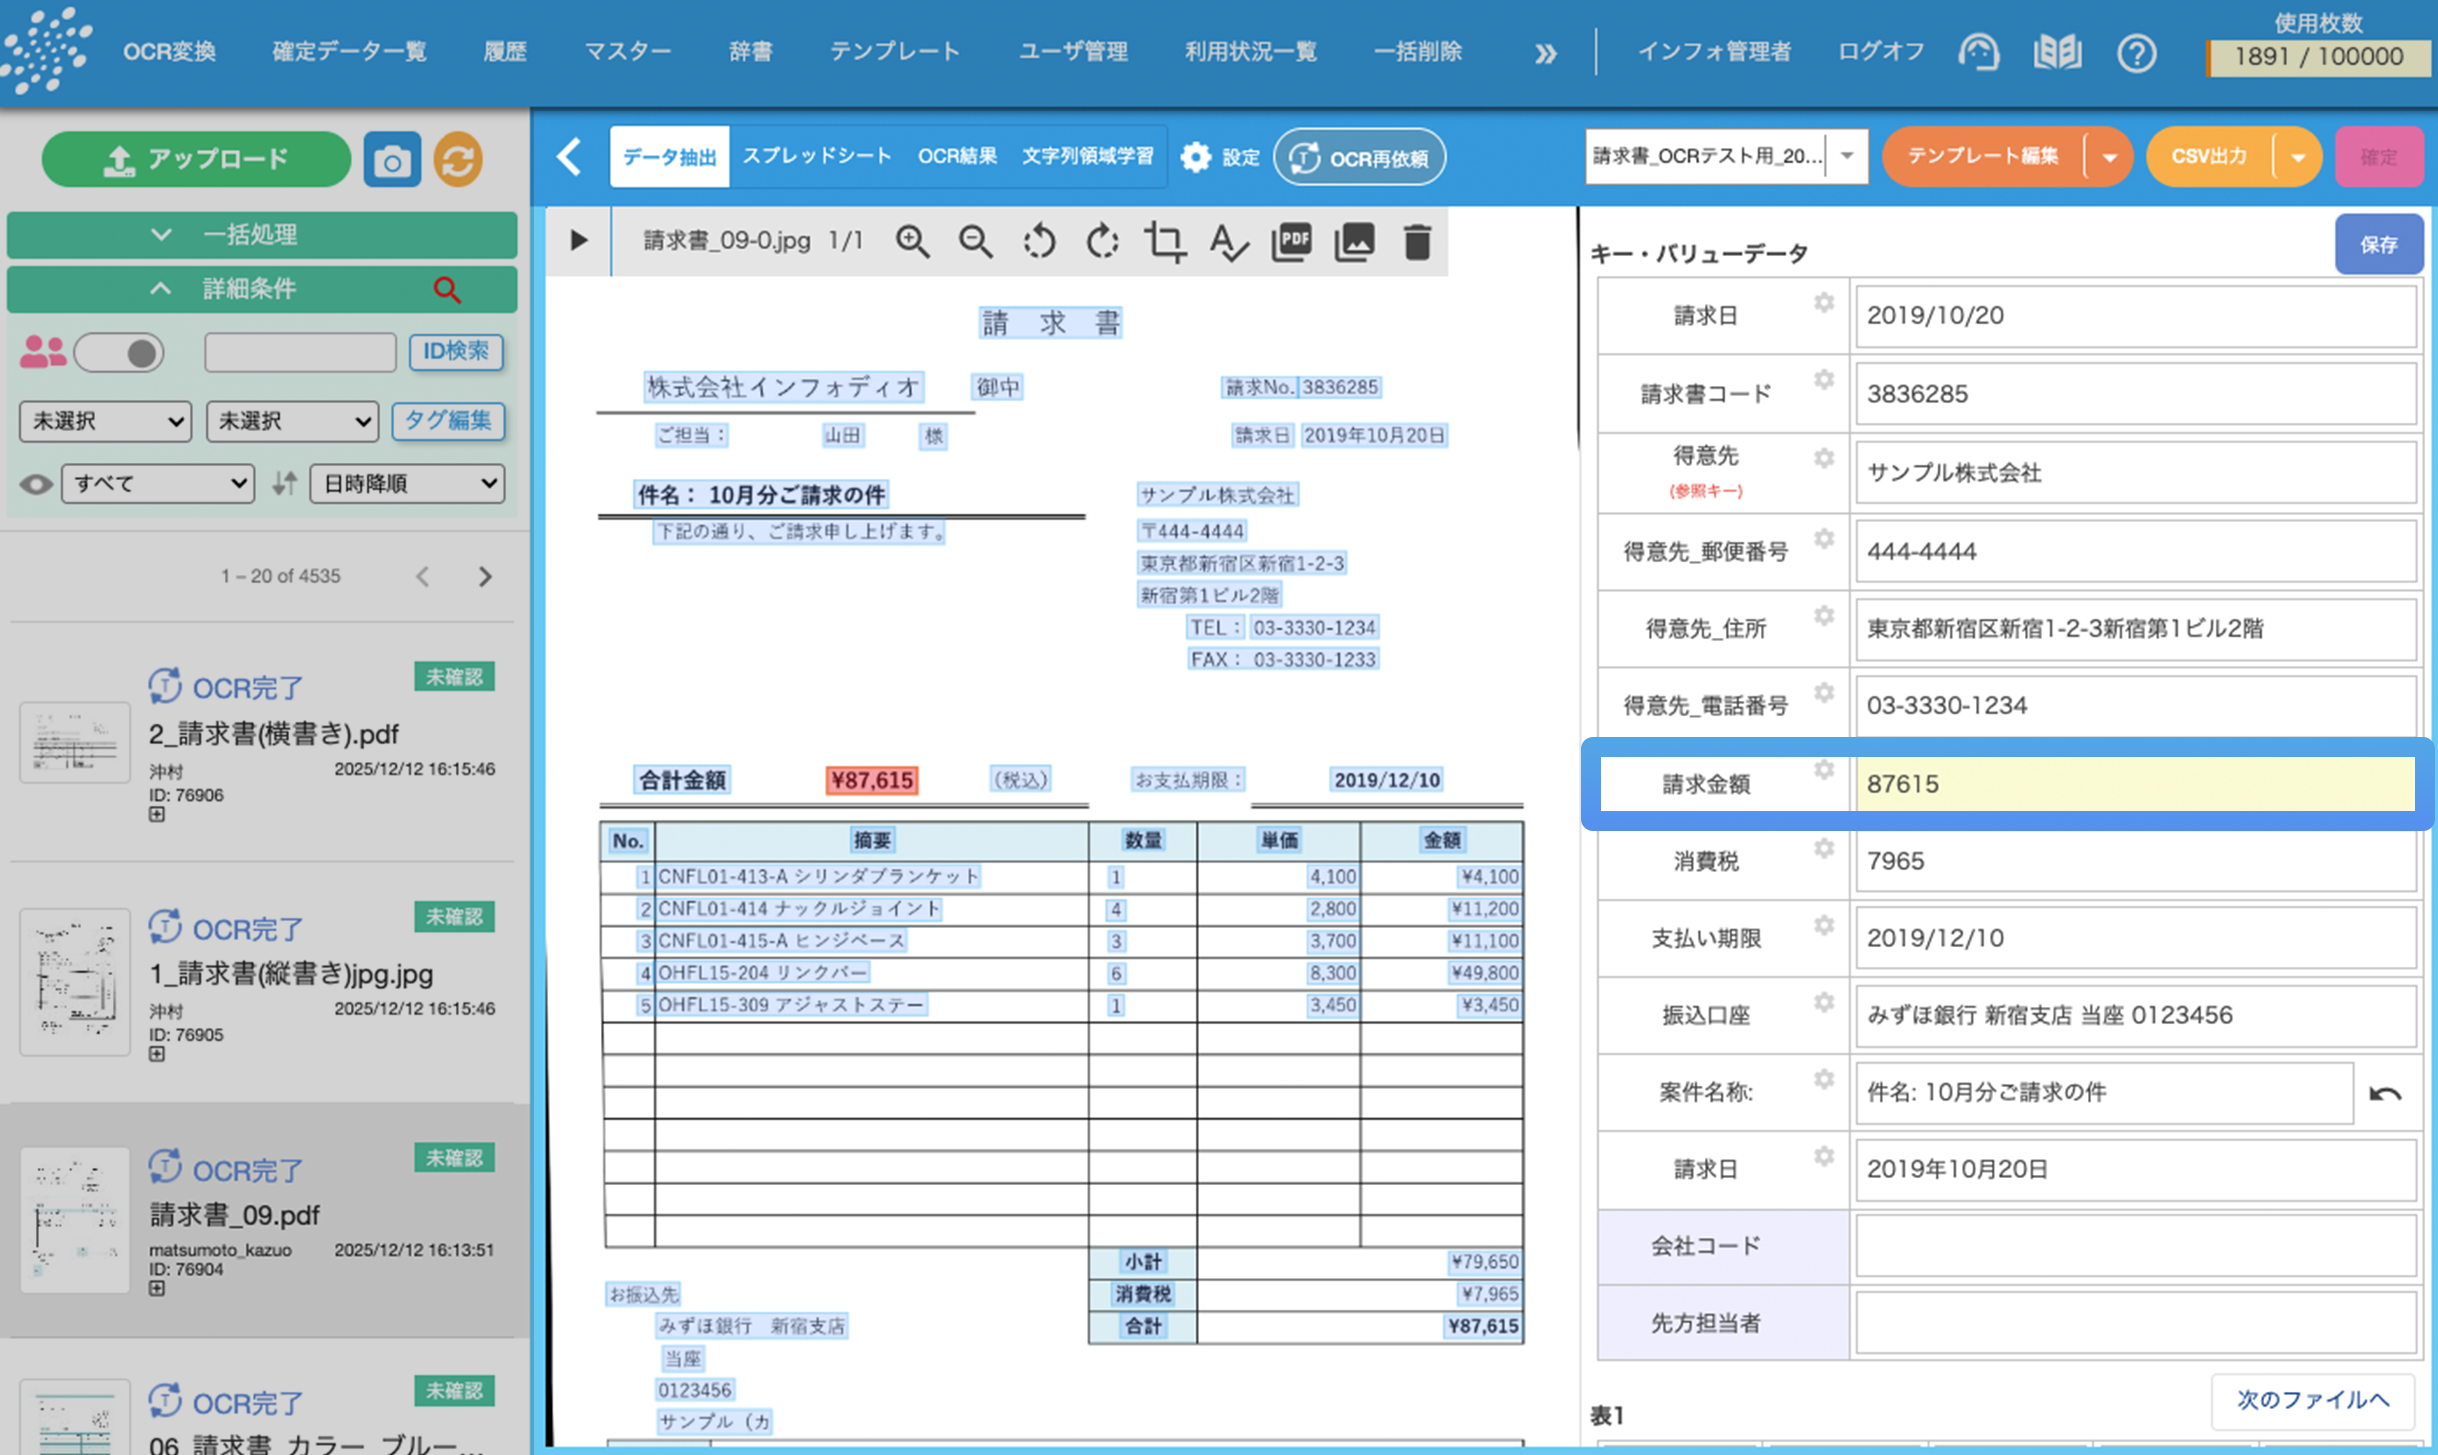Toggle the user filter switch in the sidebar
The width and height of the screenshot is (2438, 1455).
(119, 352)
